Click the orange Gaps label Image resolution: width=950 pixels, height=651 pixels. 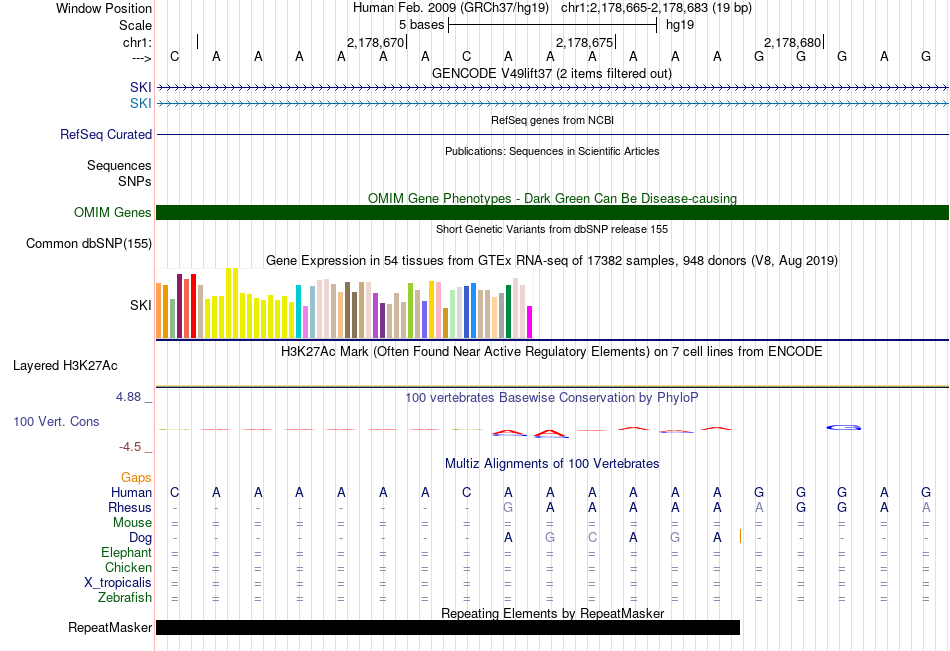[x=136, y=478]
